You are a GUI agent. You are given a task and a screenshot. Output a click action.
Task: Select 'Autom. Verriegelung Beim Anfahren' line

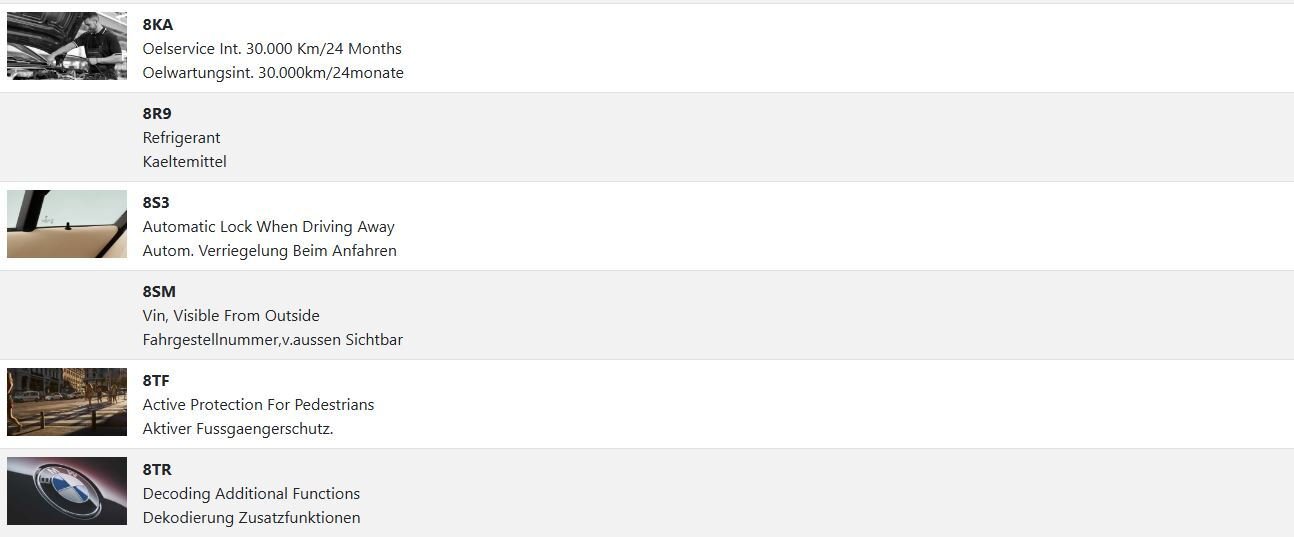click(x=270, y=251)
